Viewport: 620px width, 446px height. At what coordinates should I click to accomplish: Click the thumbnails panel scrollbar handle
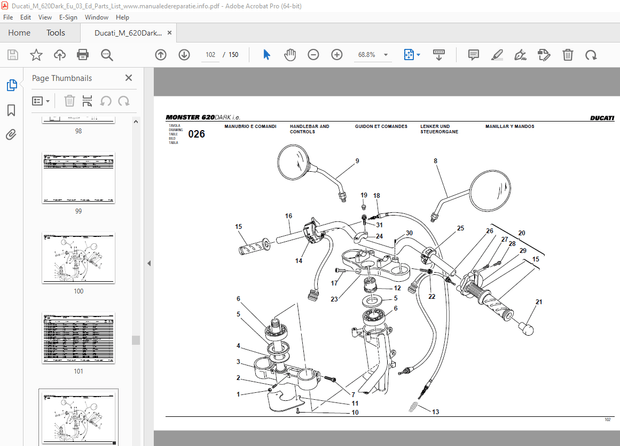pos(136,340)
